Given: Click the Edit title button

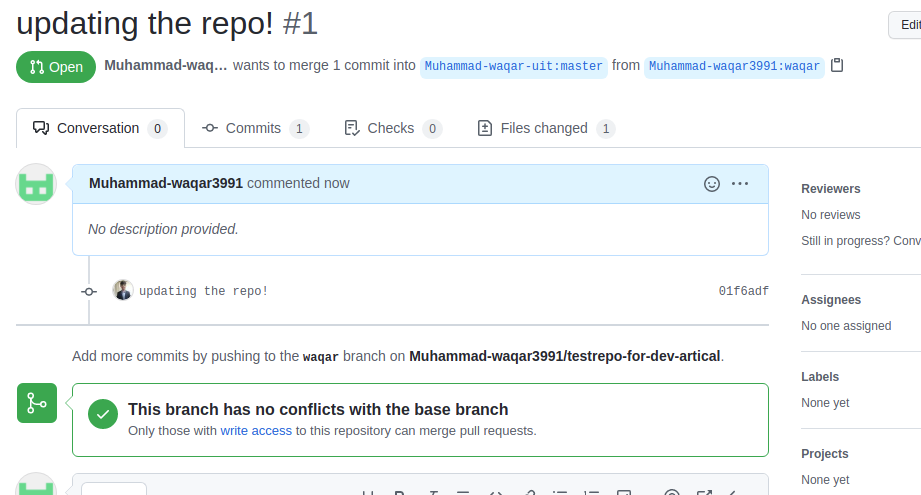Looking at the screenshot, I should click(x=906, y=25).
